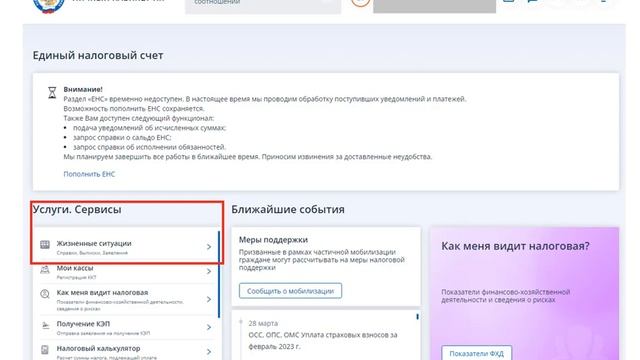This screenshot has width=640, height=360.
Task: Click the Как меня видит налоговая? purple banner heading
Action: [515, 246]
